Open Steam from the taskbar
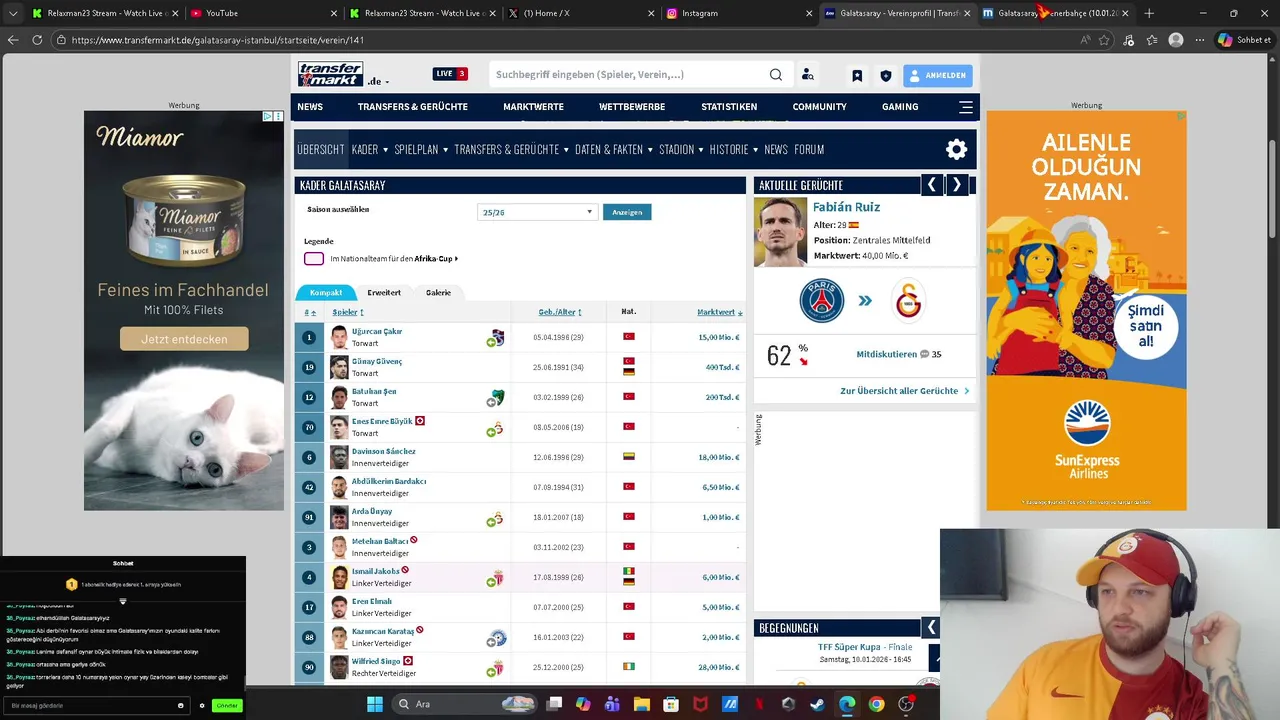This screenshot has width=1280, height=720. click(817, 704)
